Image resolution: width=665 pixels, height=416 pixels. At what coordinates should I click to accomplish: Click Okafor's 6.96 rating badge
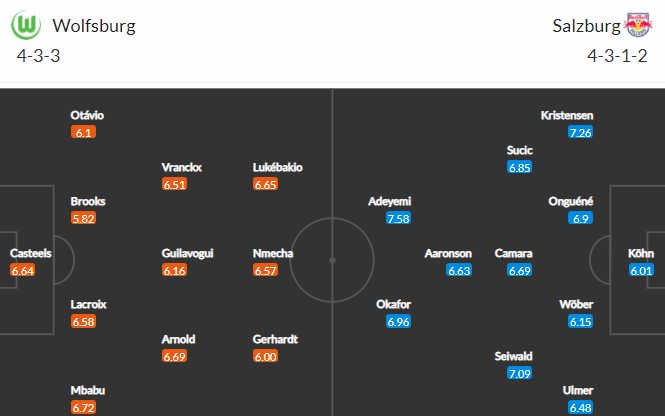tap(398, 321)
